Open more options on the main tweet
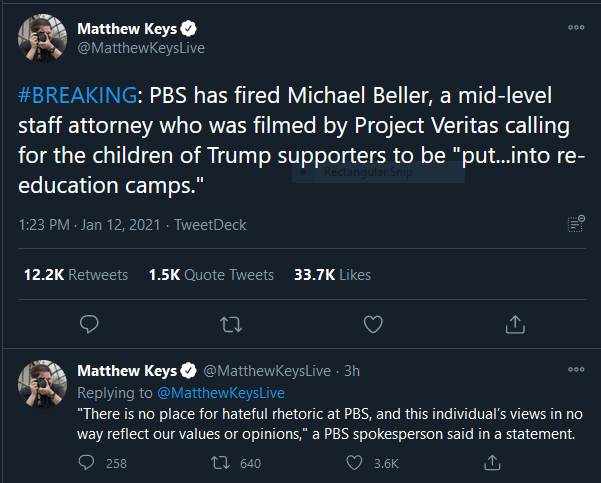 pos(576,28)
